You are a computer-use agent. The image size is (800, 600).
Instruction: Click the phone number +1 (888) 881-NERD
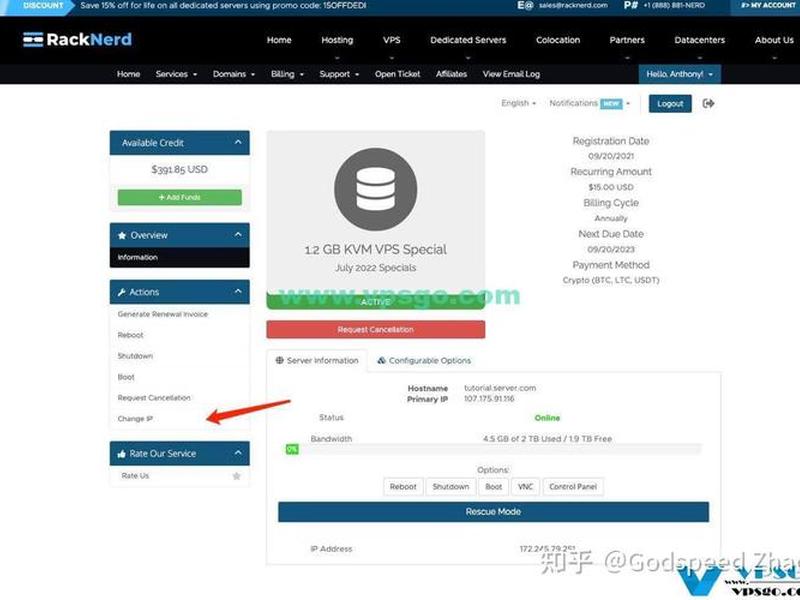point(674,5)
